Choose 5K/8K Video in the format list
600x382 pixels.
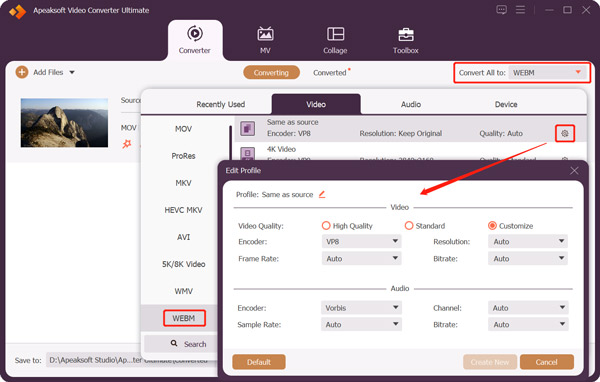click(x=183, y=264)
